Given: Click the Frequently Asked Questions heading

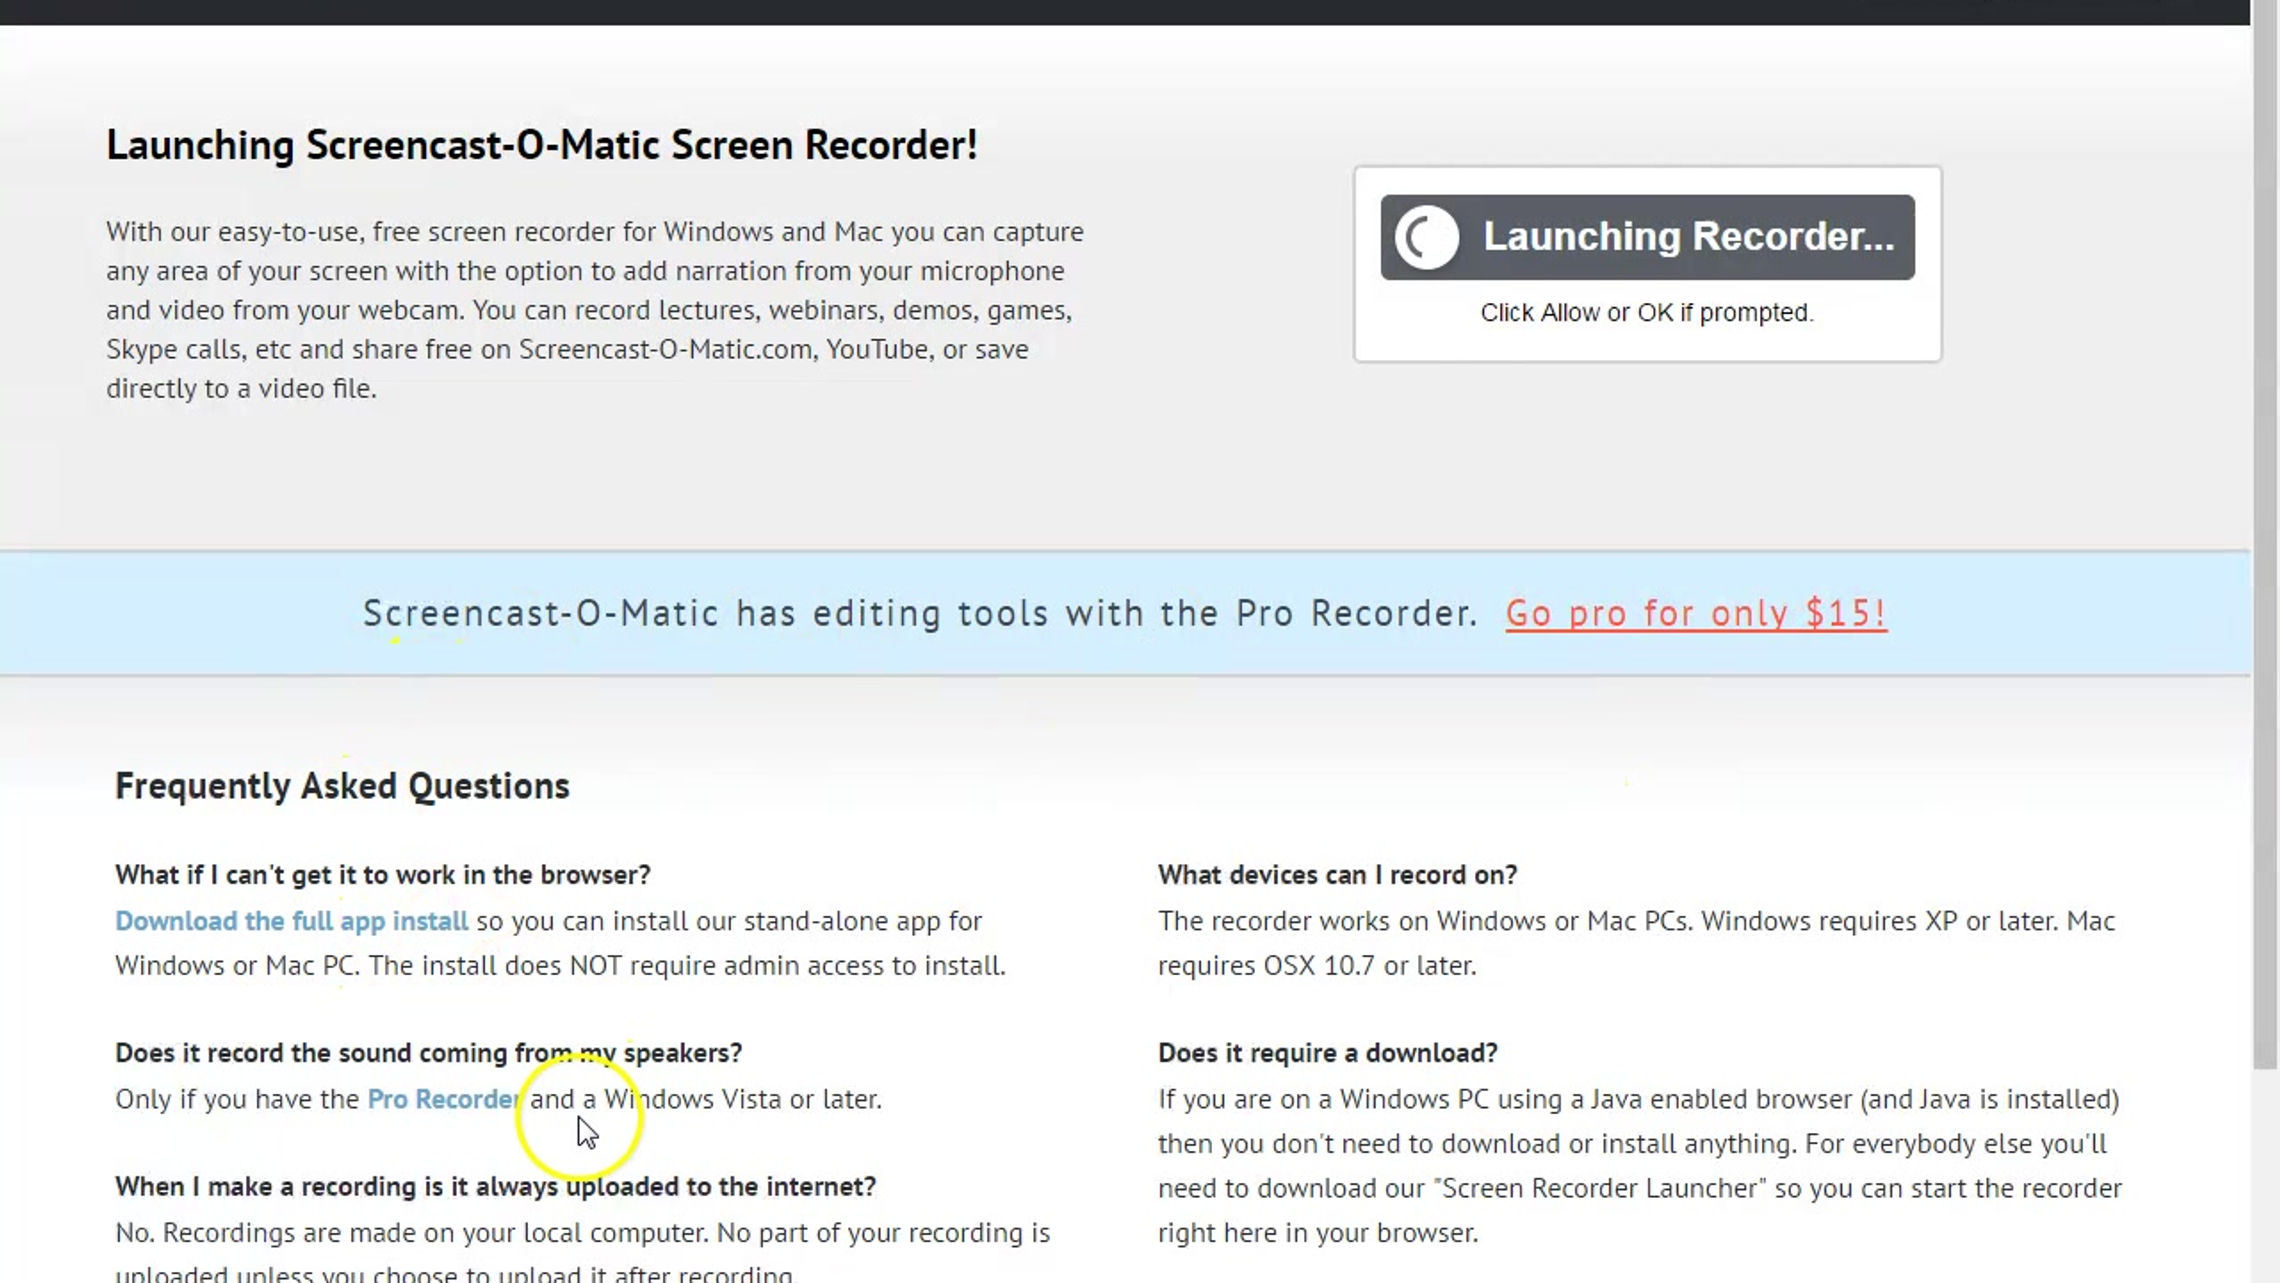Looking at the screenshot, I should click(342, 787).
